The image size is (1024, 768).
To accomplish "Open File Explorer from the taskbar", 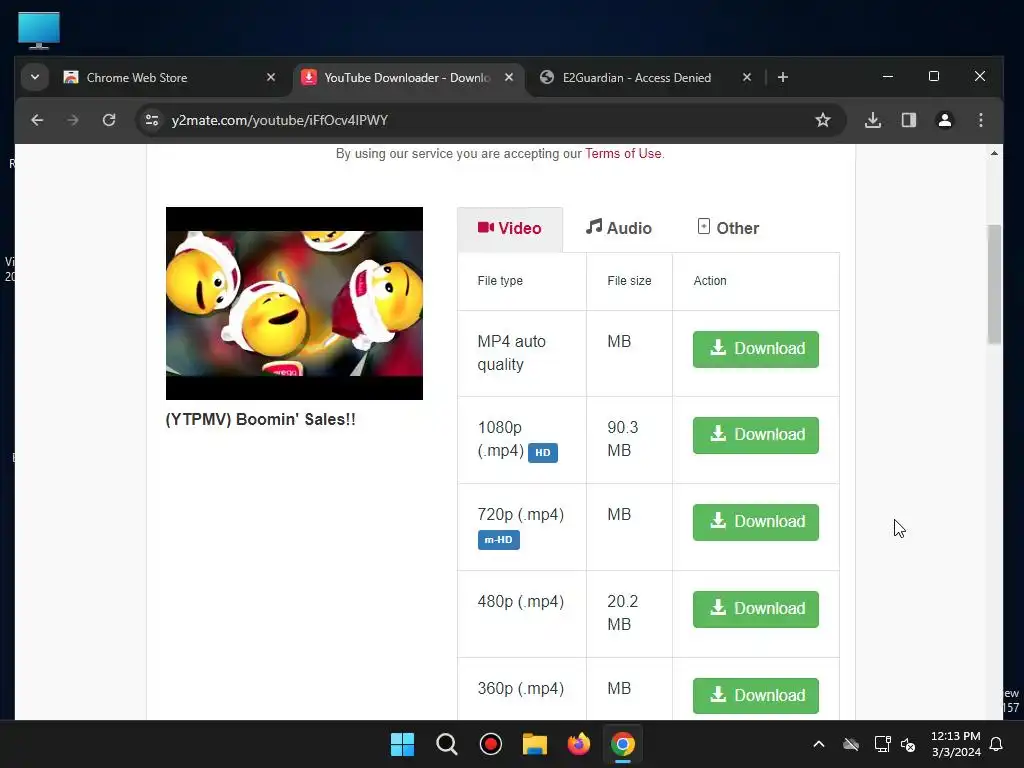I will [x=535, y=744].
